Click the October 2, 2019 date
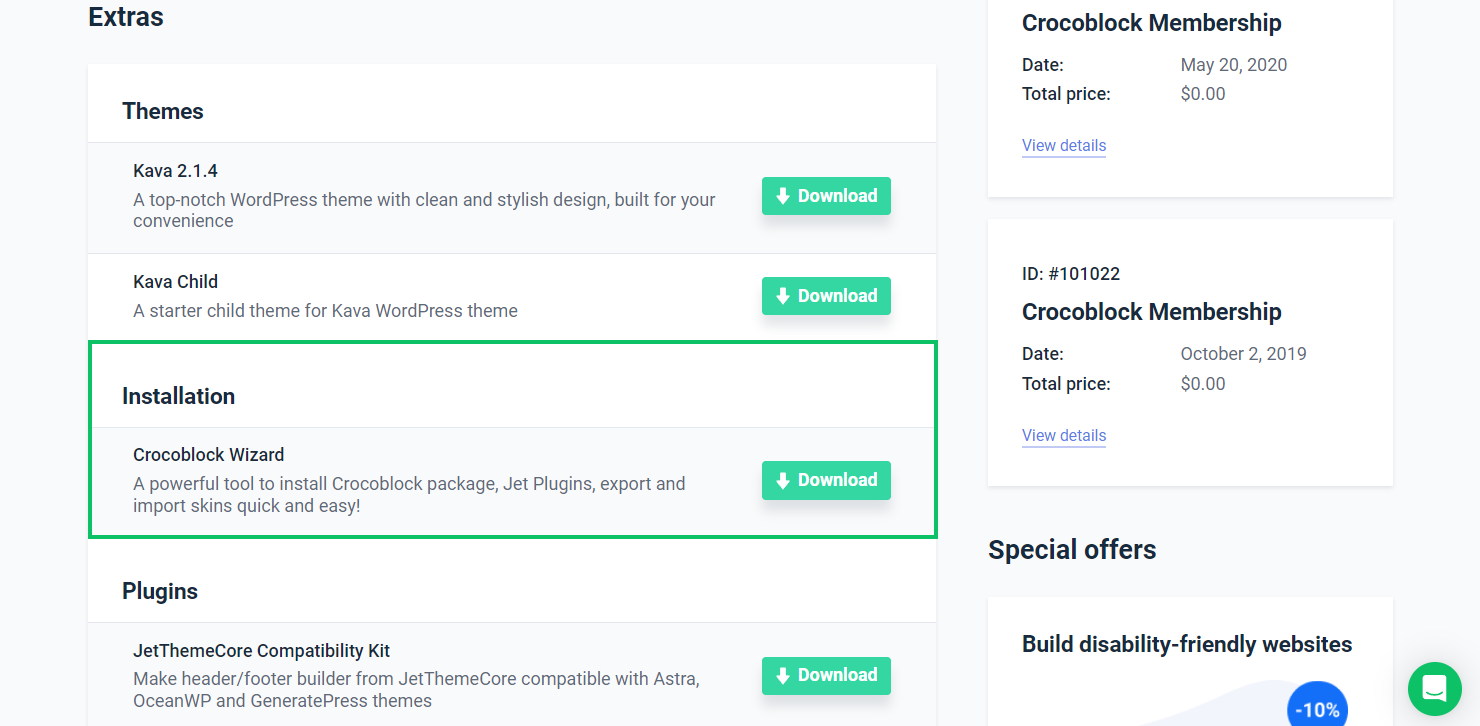Viewport: 1480px width, 726px height. click(1244, 354)
